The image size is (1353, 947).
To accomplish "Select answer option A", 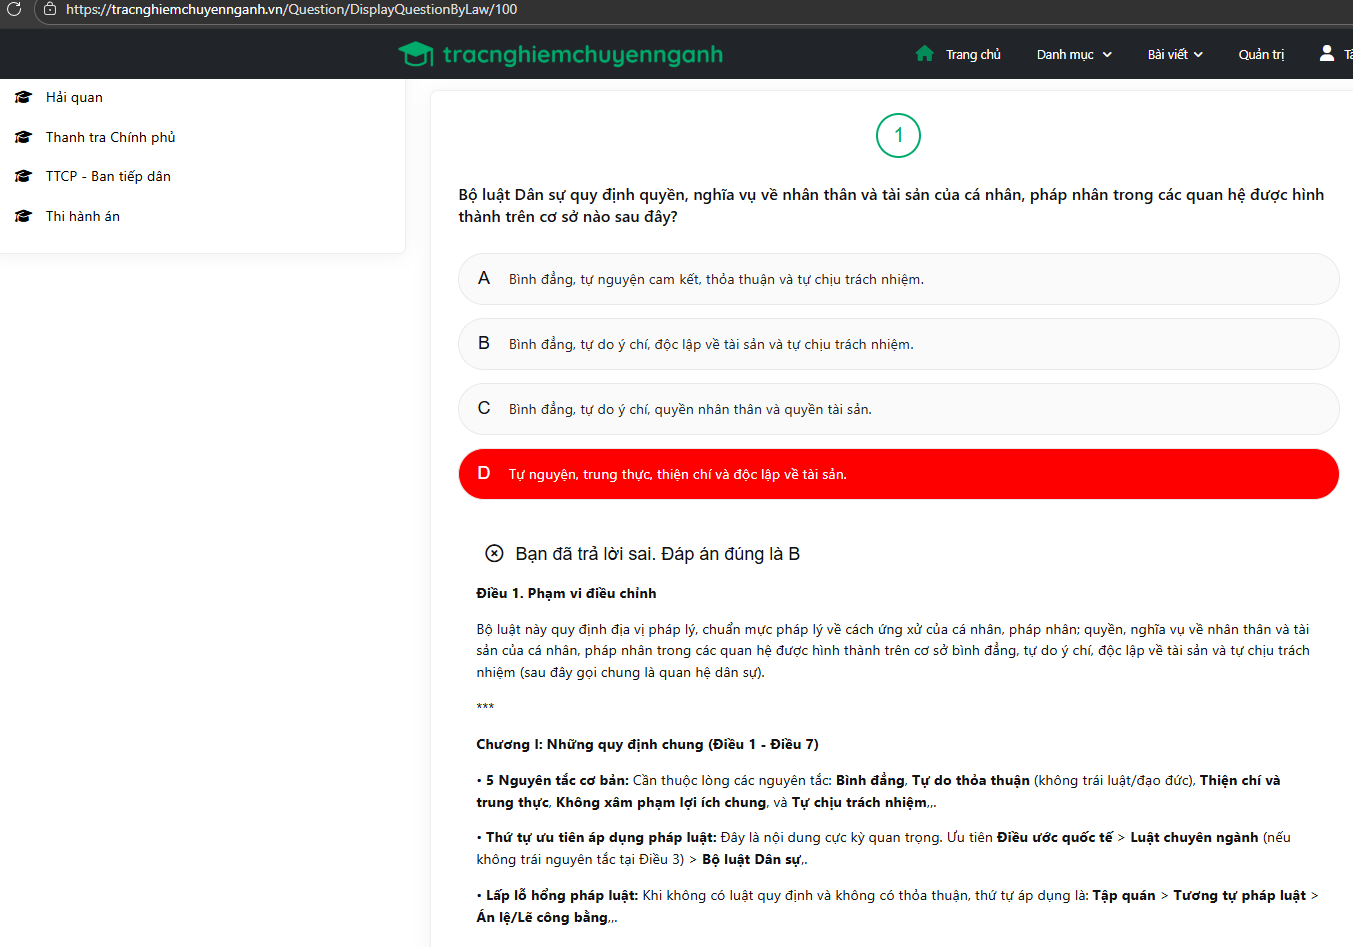I will tap(898, 279).
